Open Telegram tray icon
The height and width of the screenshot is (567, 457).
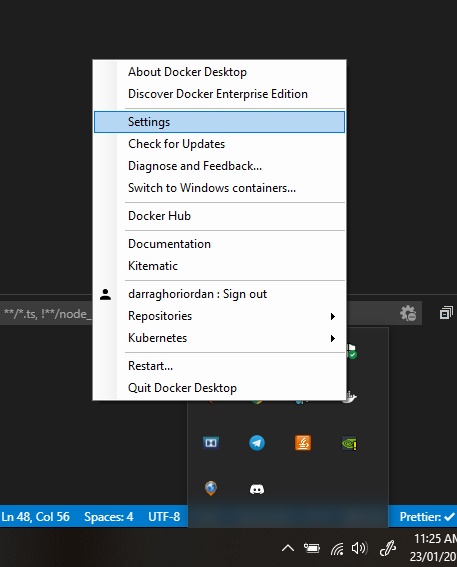tap(257, 443)
